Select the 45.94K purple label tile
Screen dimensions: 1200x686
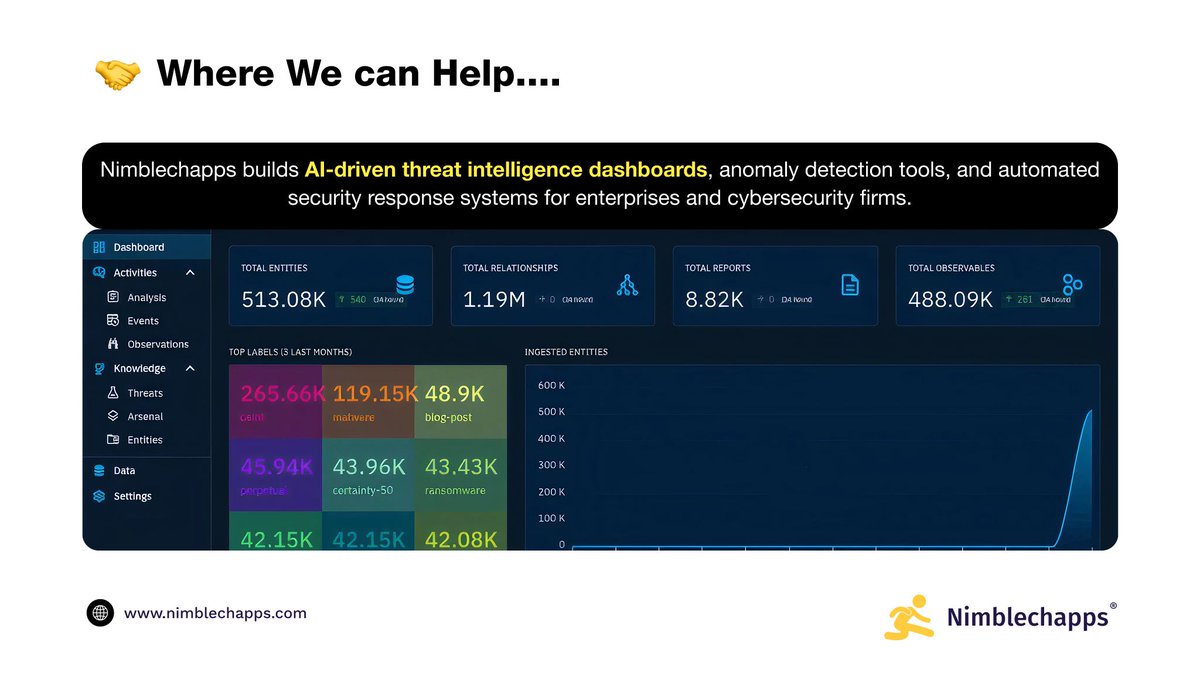[275, 476]
